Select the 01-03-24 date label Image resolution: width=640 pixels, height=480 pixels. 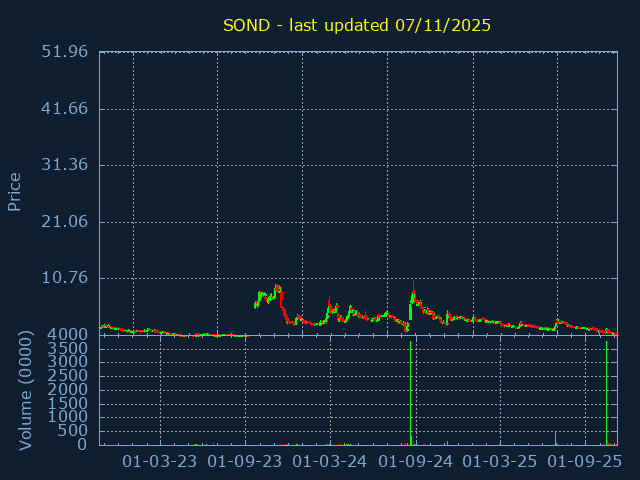(x=330, y=461)
